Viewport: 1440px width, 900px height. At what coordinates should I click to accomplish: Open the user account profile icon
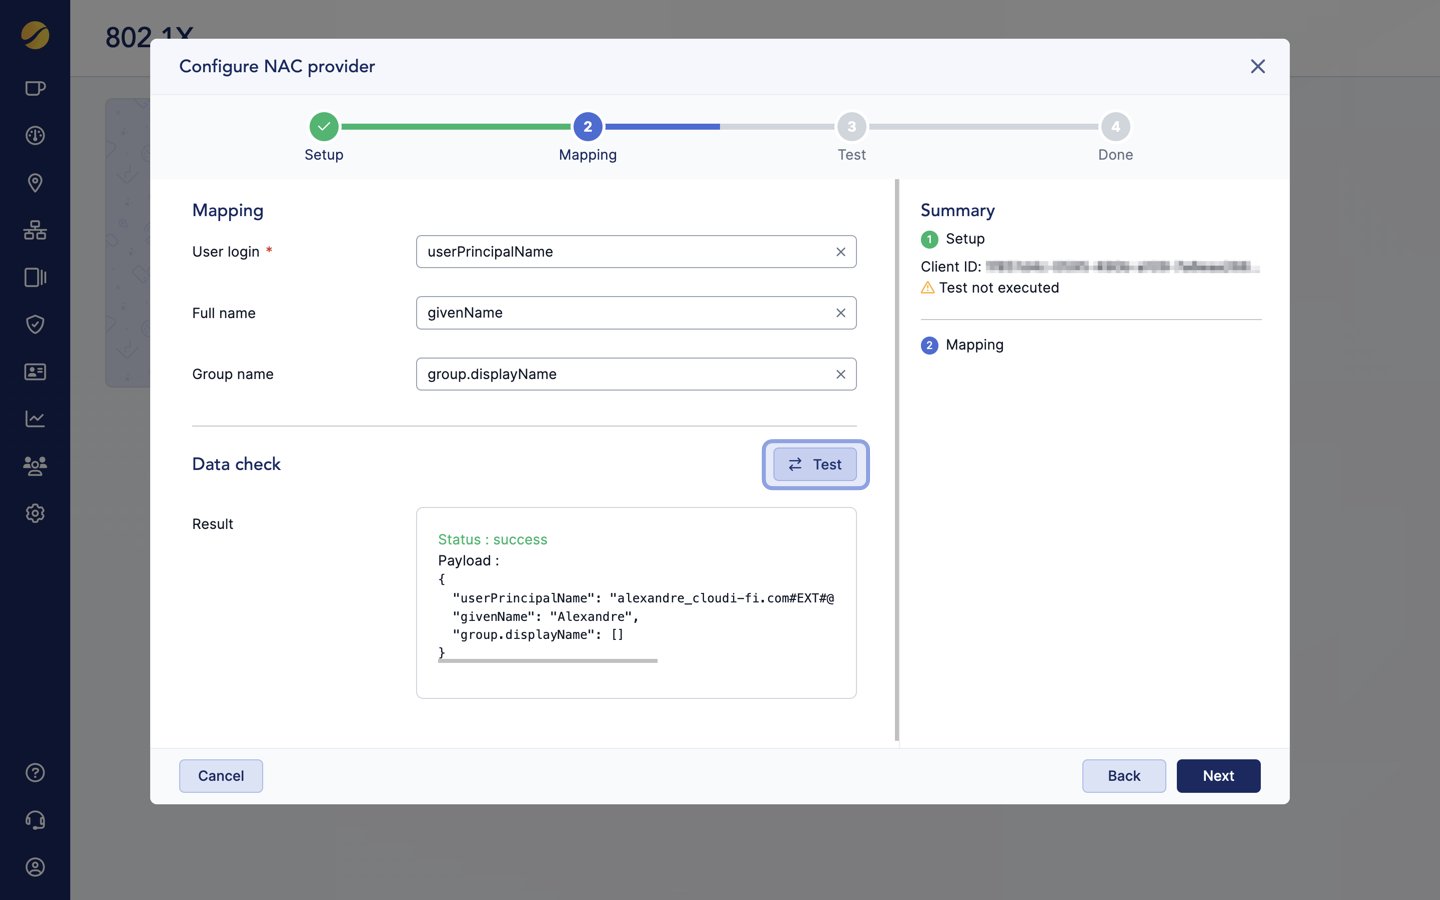[35, 867]
